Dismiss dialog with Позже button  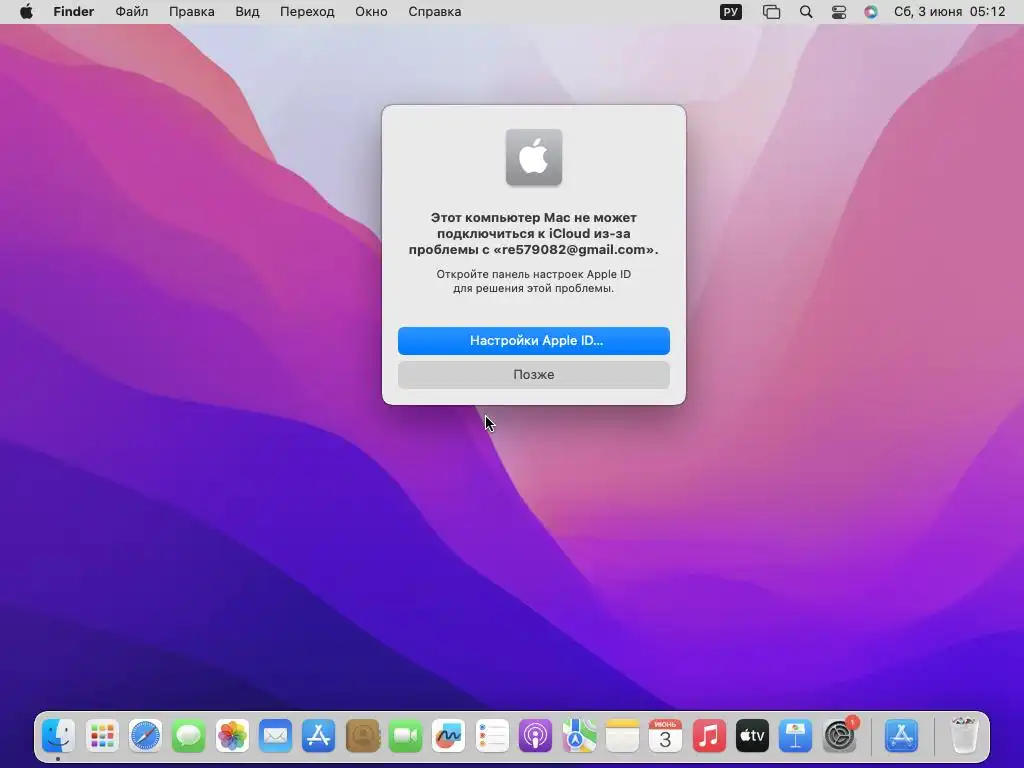pos(534,375)
